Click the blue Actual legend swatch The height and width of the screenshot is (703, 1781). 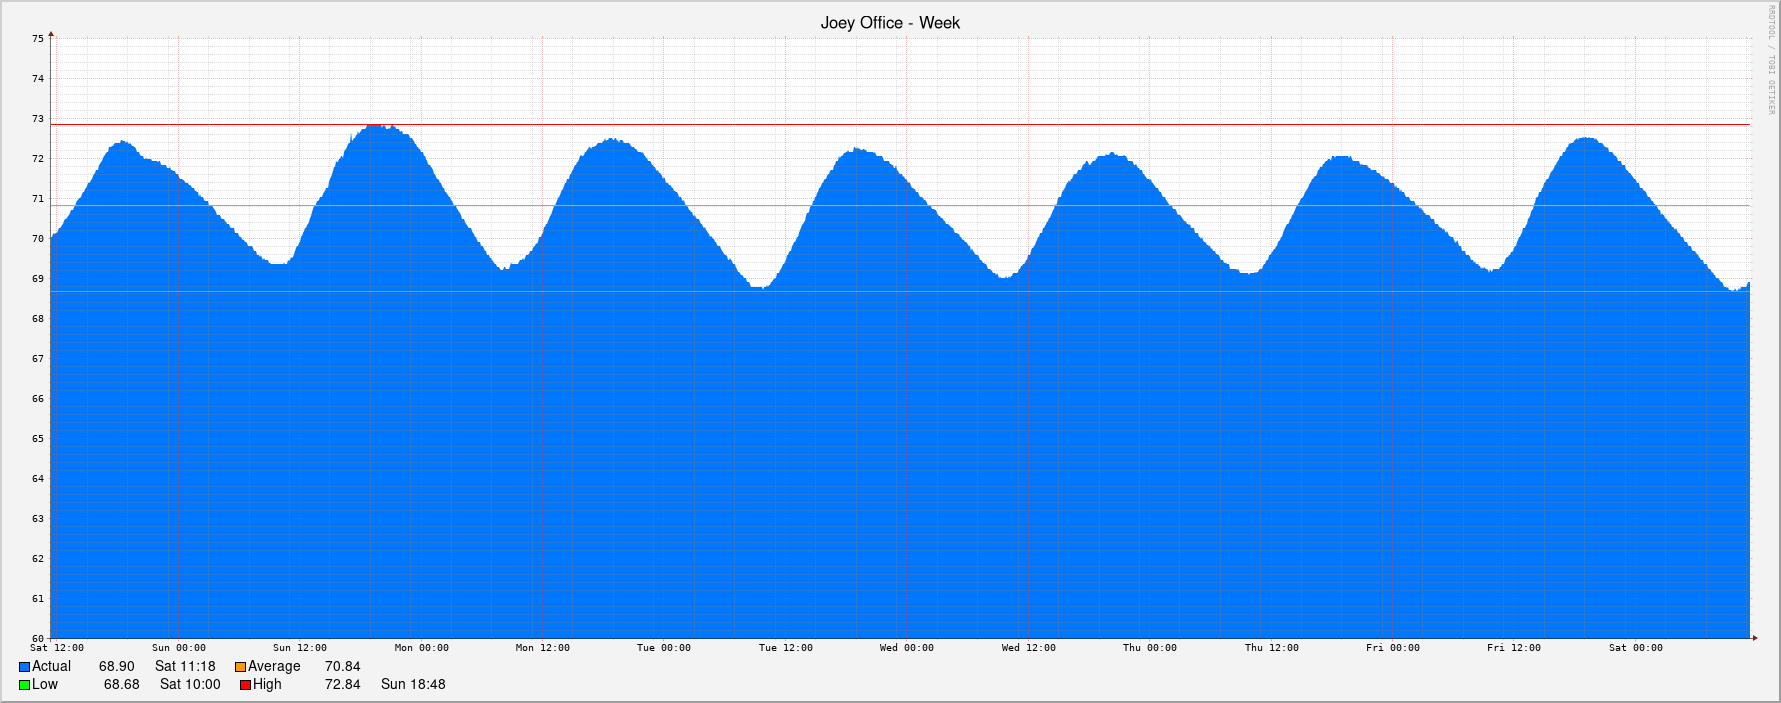point(24,667)
